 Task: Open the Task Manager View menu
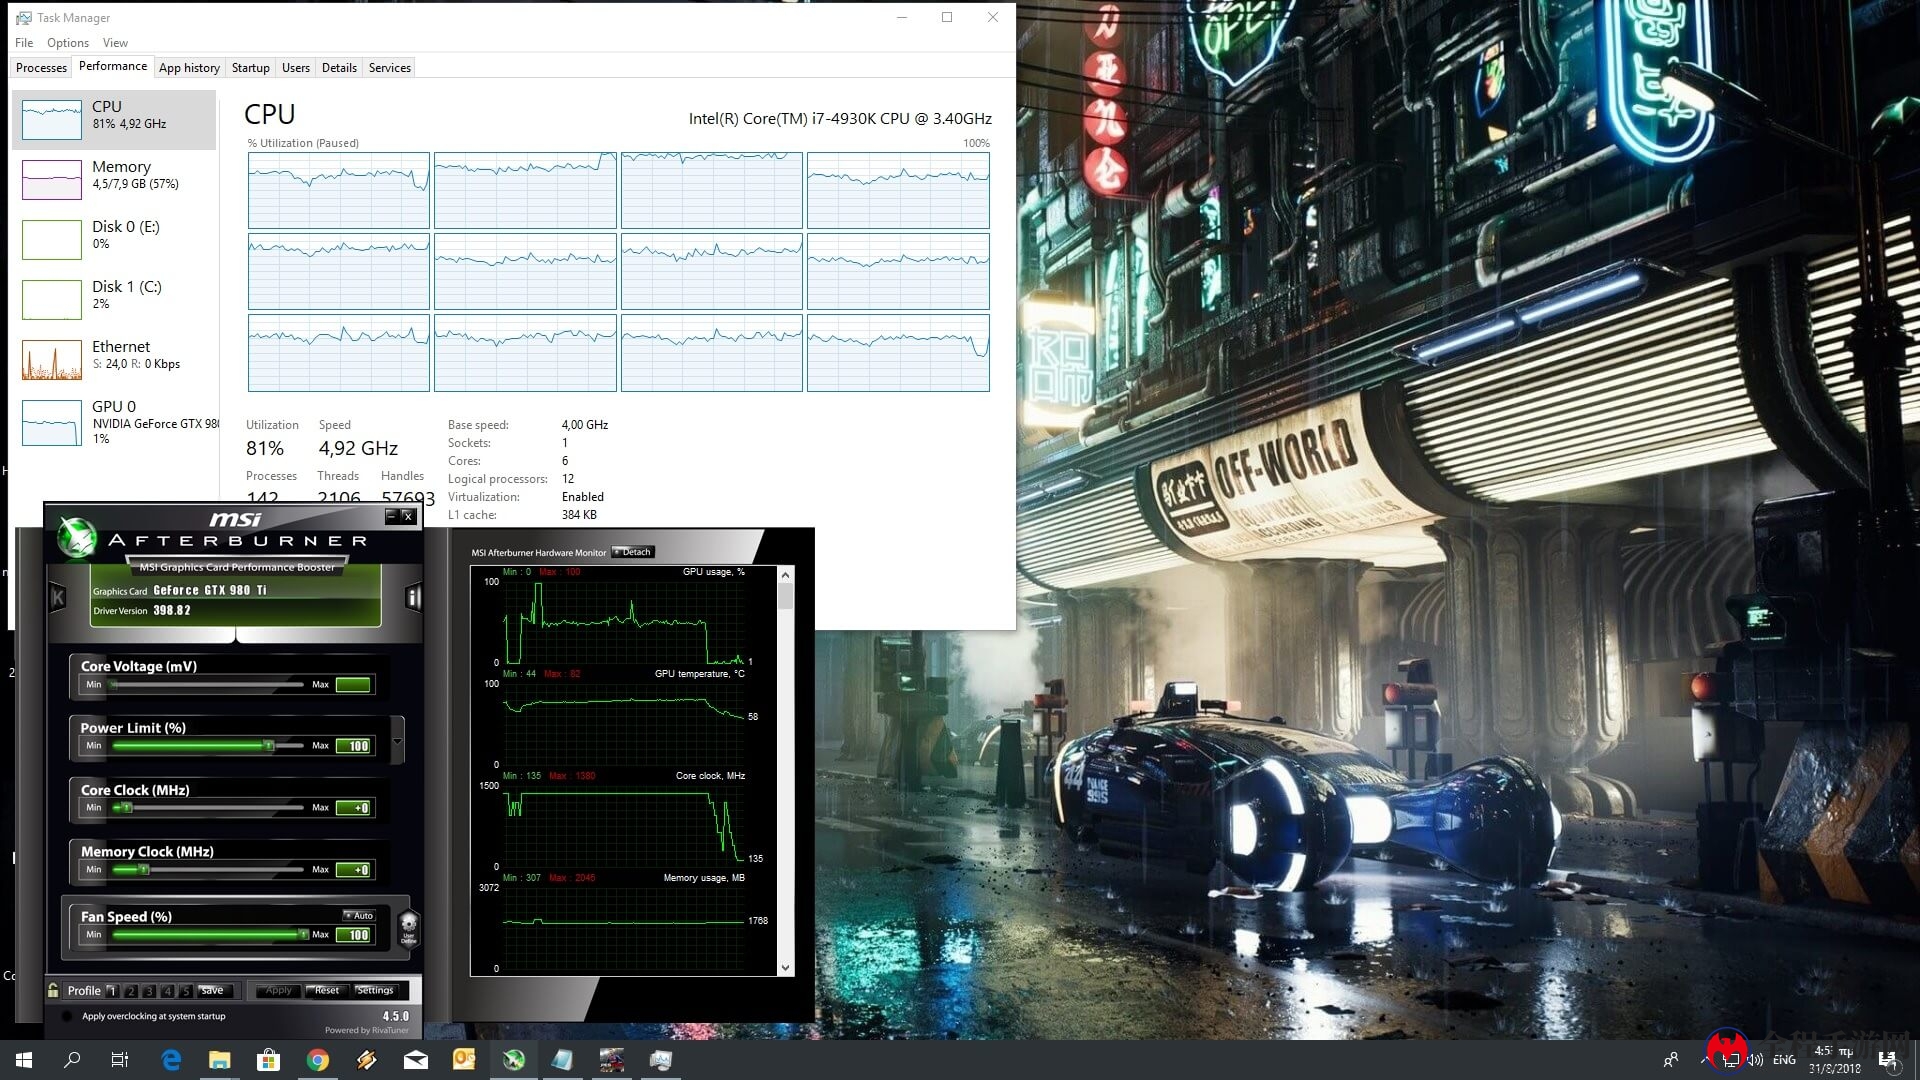click(115, 43)
